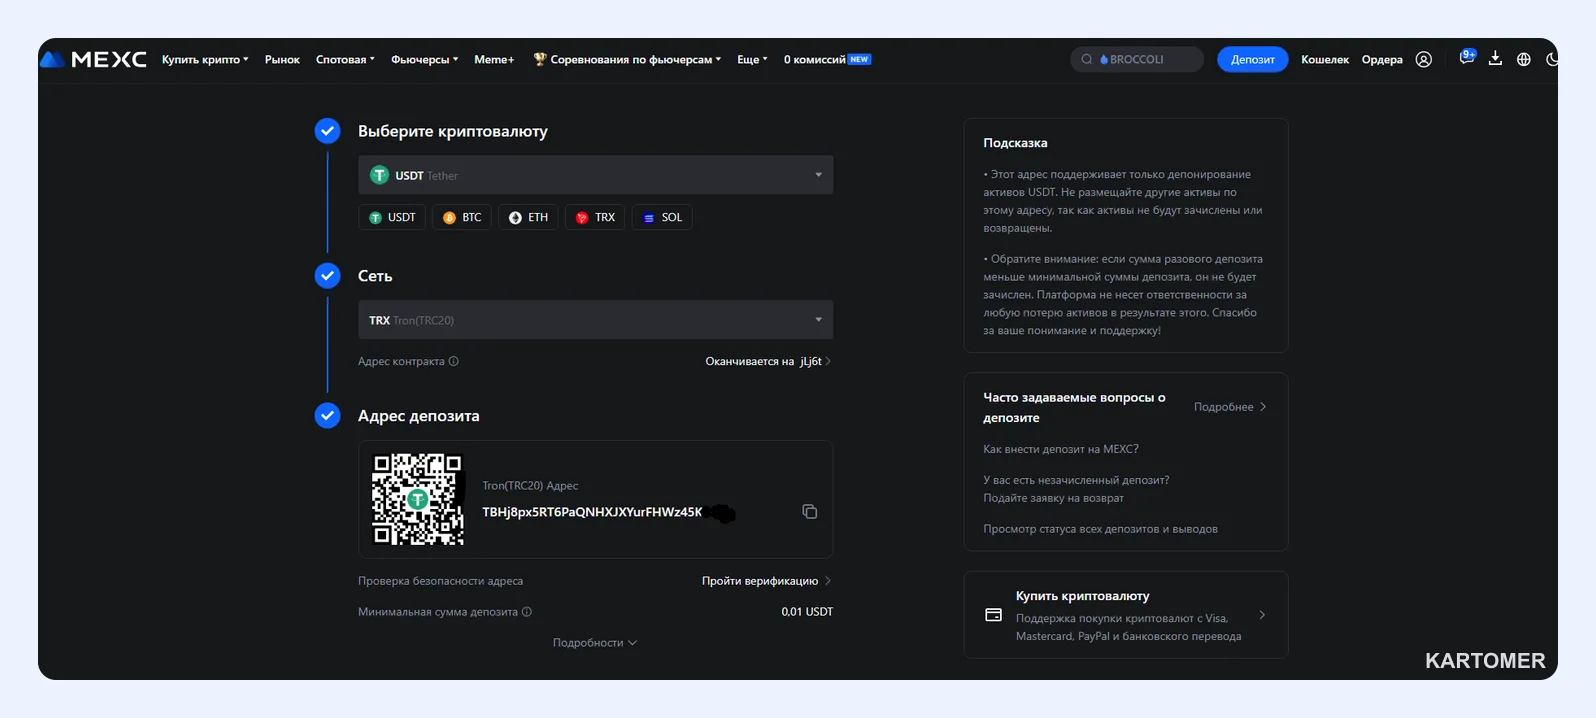
Task: Click the BROCCOLI search field
Action: point(1137,60)
